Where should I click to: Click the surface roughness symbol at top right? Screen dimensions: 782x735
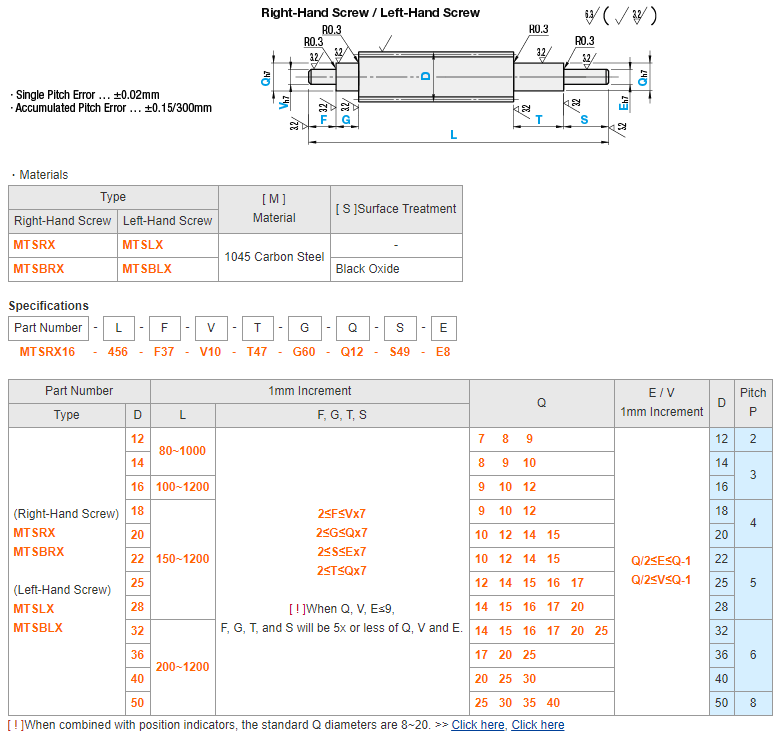click(x=620, y=15)
